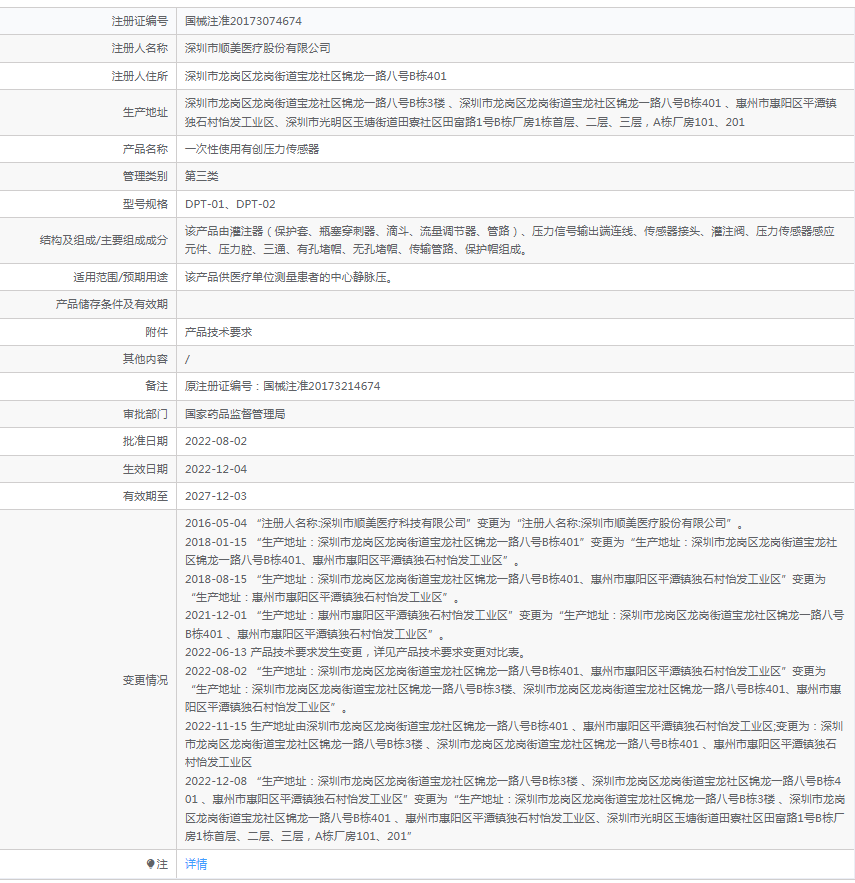Select the text 该产品供医疗单位测量患者的中心静脉压
Image resolution: width=855 pixels, height=883 pixels.
point(288,277)
